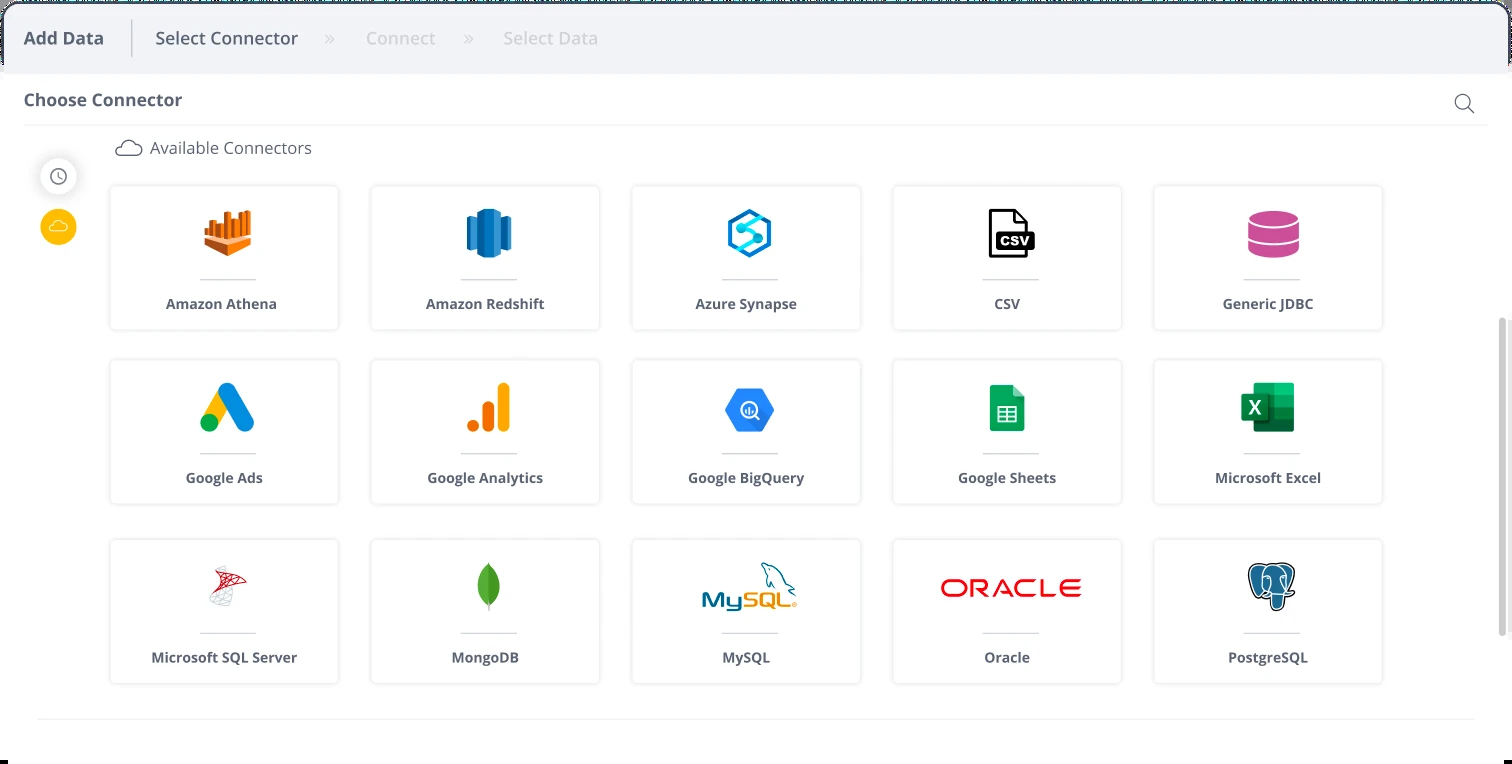Select the PostgreSQL connector
The image size is (1512, 764).
click(x=1268, y=611)
